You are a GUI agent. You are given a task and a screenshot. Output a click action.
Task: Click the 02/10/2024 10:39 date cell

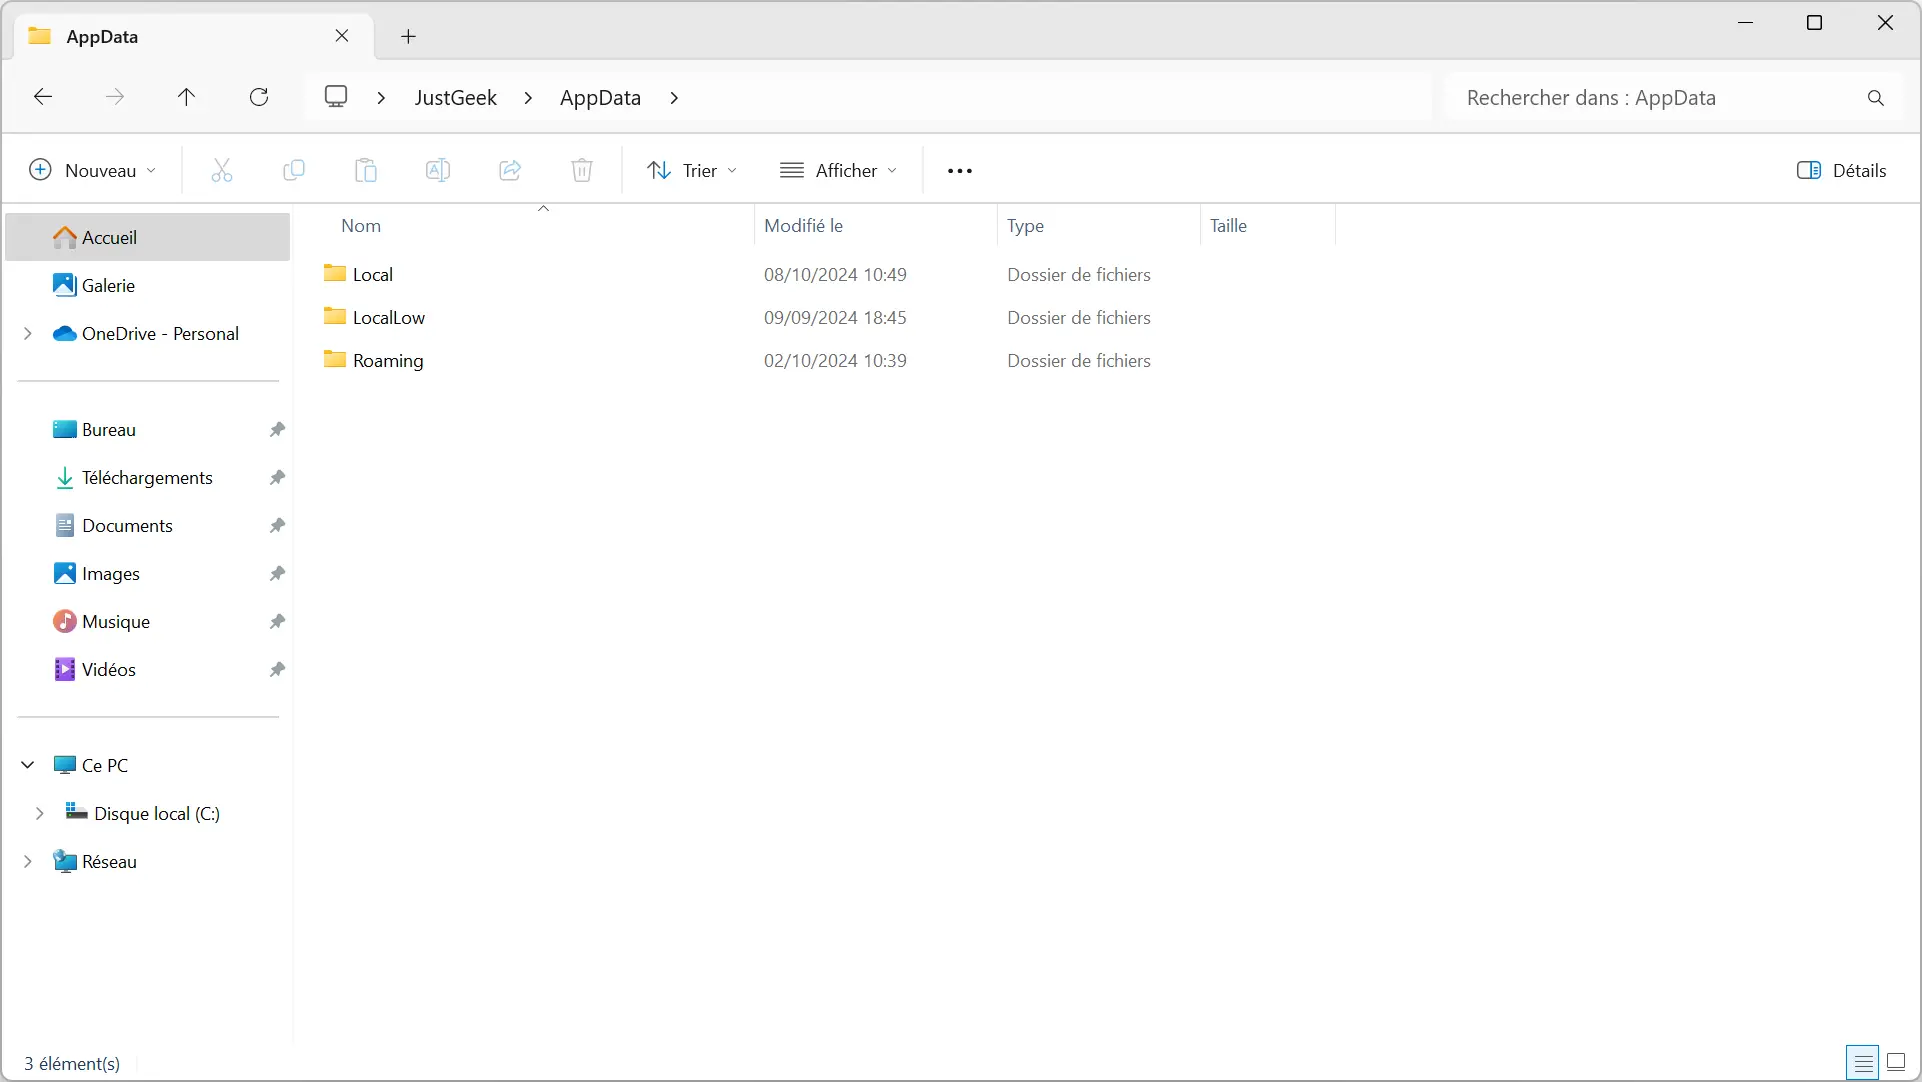835,361
